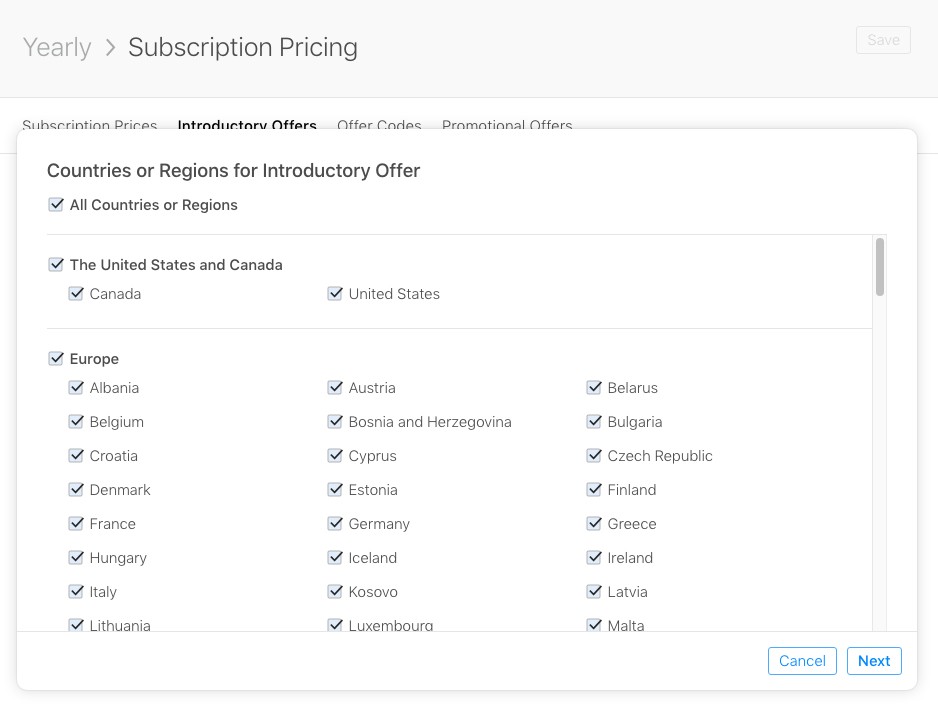938x710 pixels.
Task: Switch to the Subscription Prices tab
Action: (89, 126)
